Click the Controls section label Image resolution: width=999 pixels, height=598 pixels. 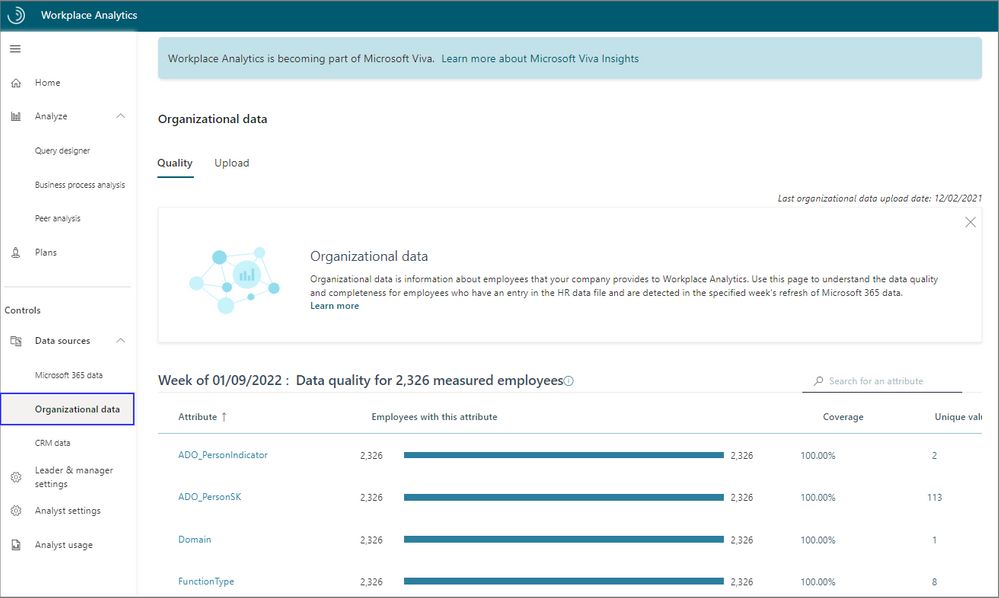[22, 311]
